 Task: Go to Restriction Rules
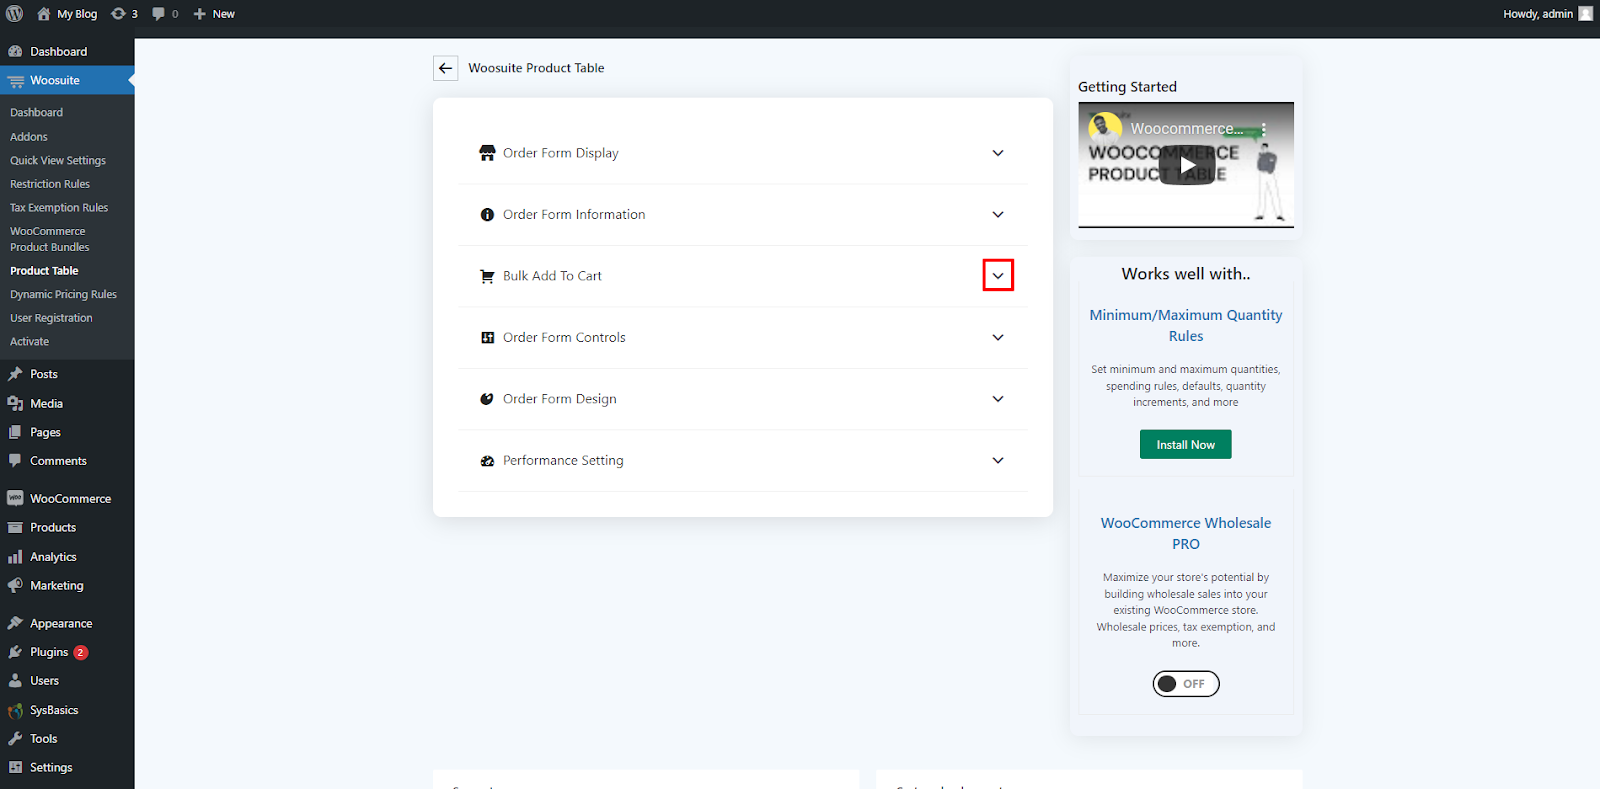[50, 184]
